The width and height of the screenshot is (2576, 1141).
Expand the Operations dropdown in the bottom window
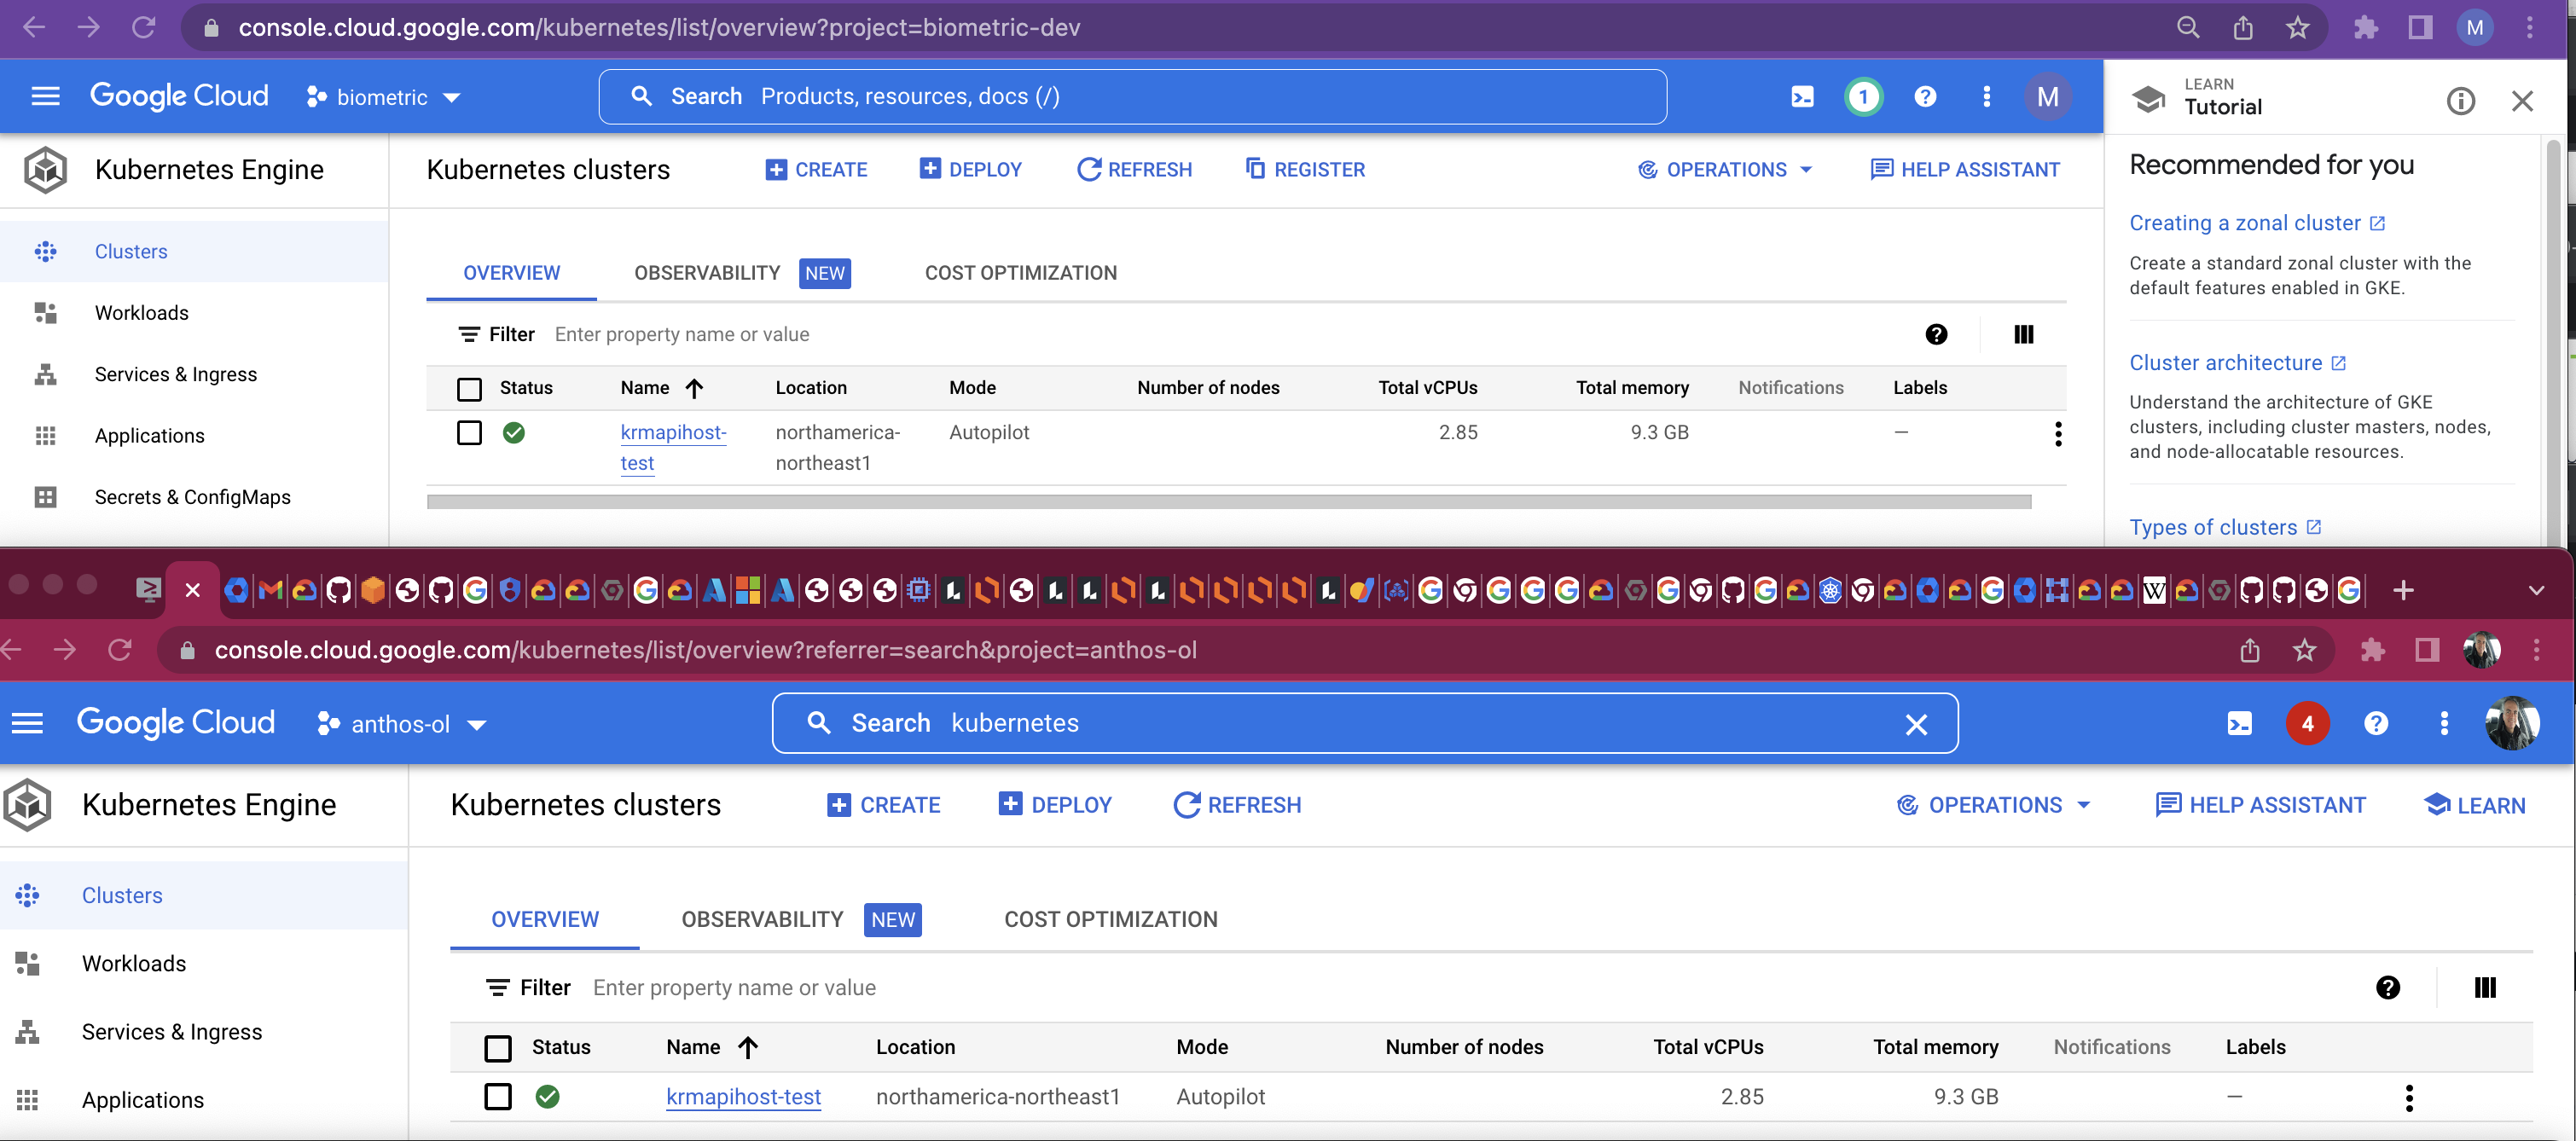coord(1994,805)
